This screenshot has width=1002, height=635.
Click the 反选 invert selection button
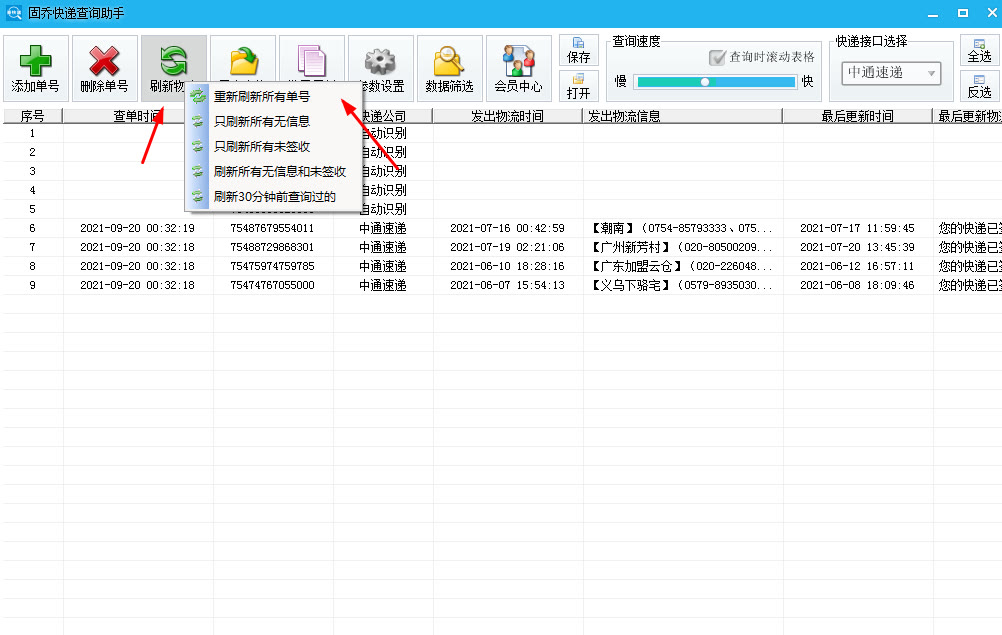point(979,86)
